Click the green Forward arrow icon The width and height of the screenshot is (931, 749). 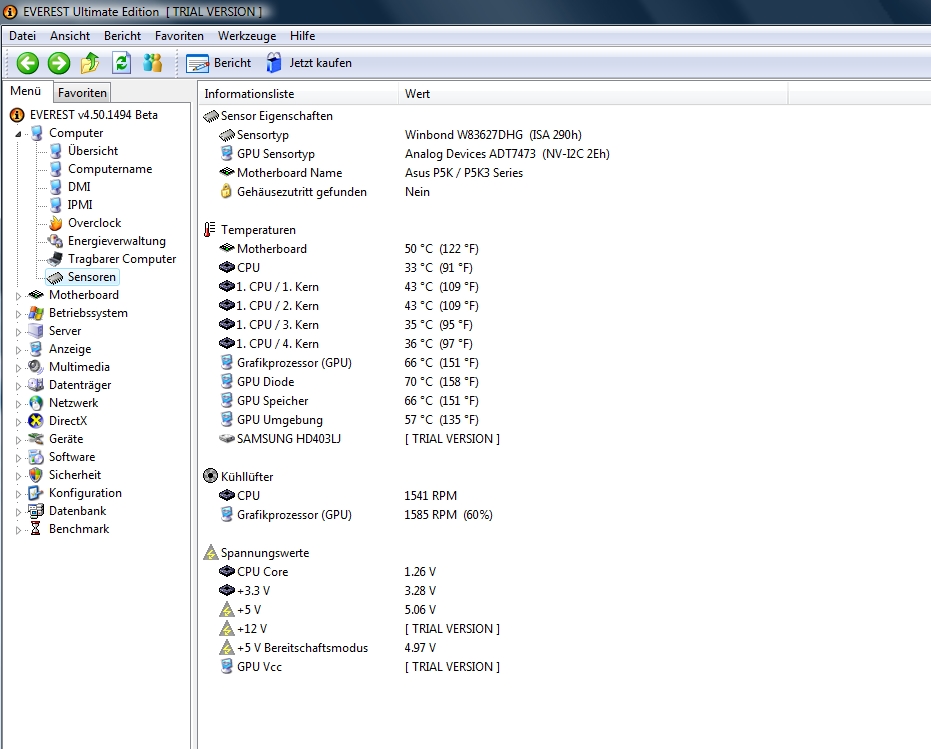click(x=58, y=63)
